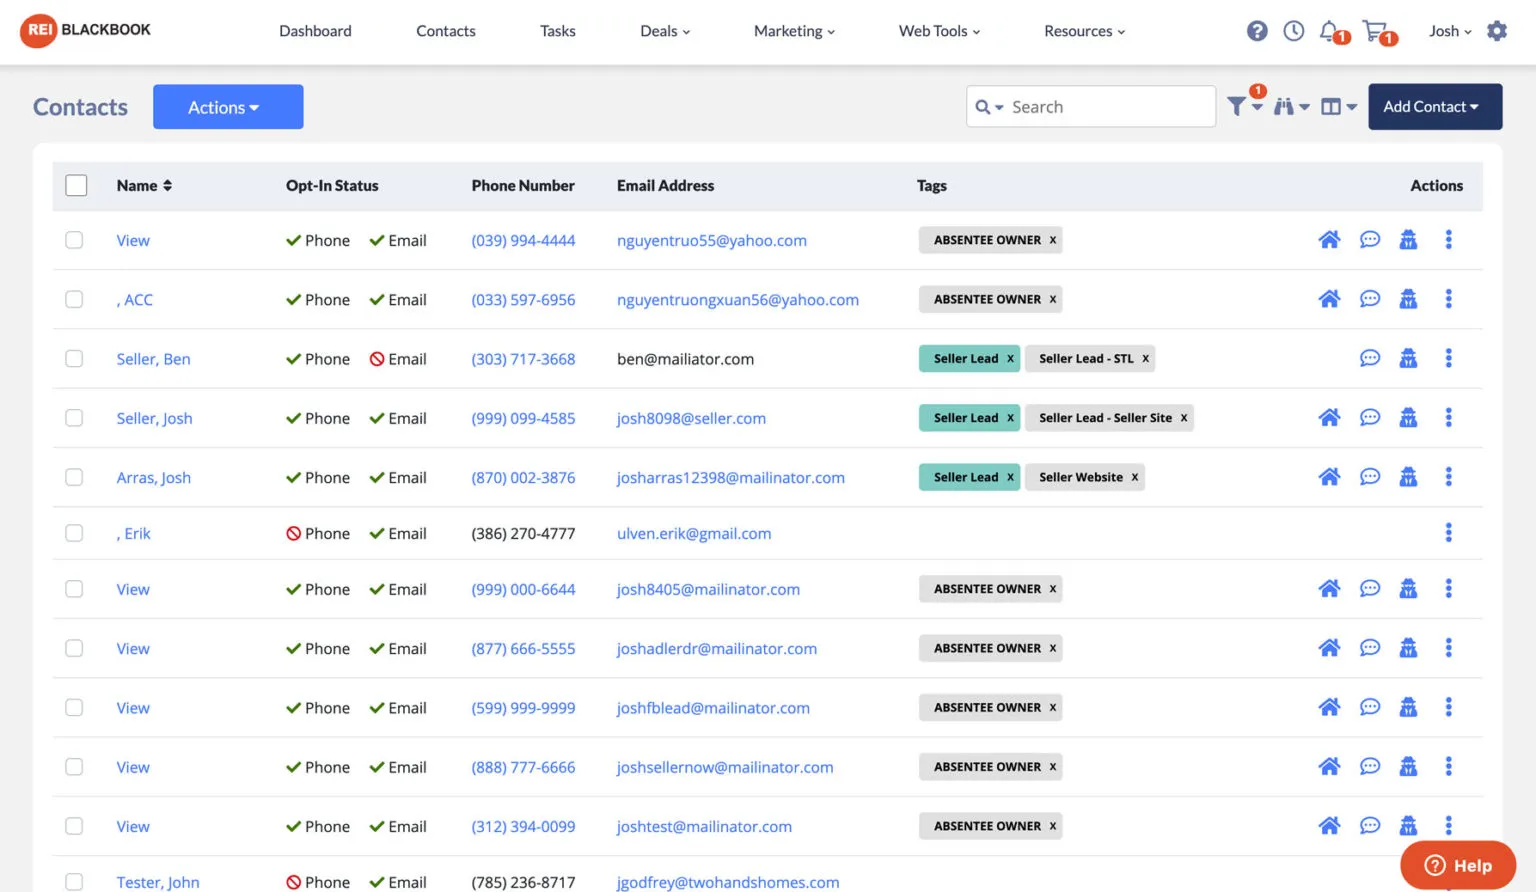Screen dimensions: 1536x892
Task: Open the Marketing menu
Action: point(793,31)
